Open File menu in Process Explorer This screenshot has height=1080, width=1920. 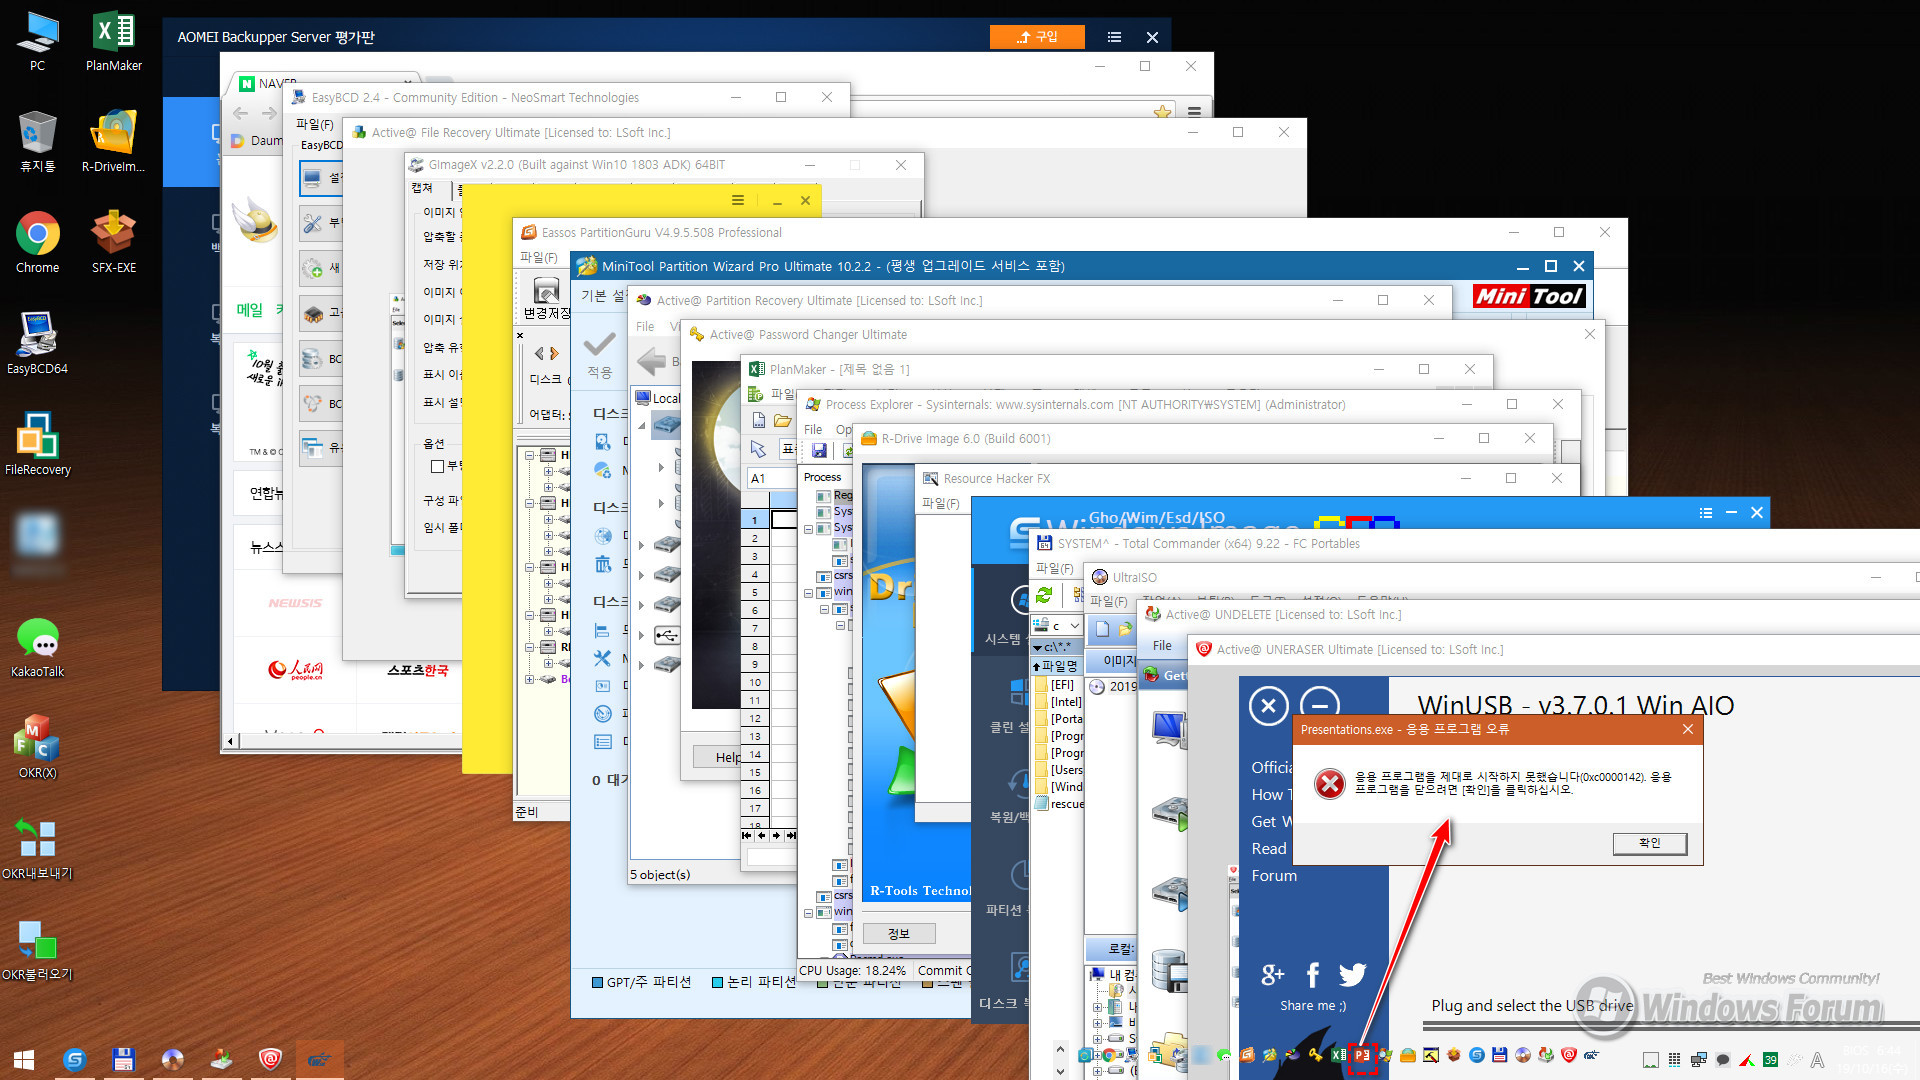[813, 429]
